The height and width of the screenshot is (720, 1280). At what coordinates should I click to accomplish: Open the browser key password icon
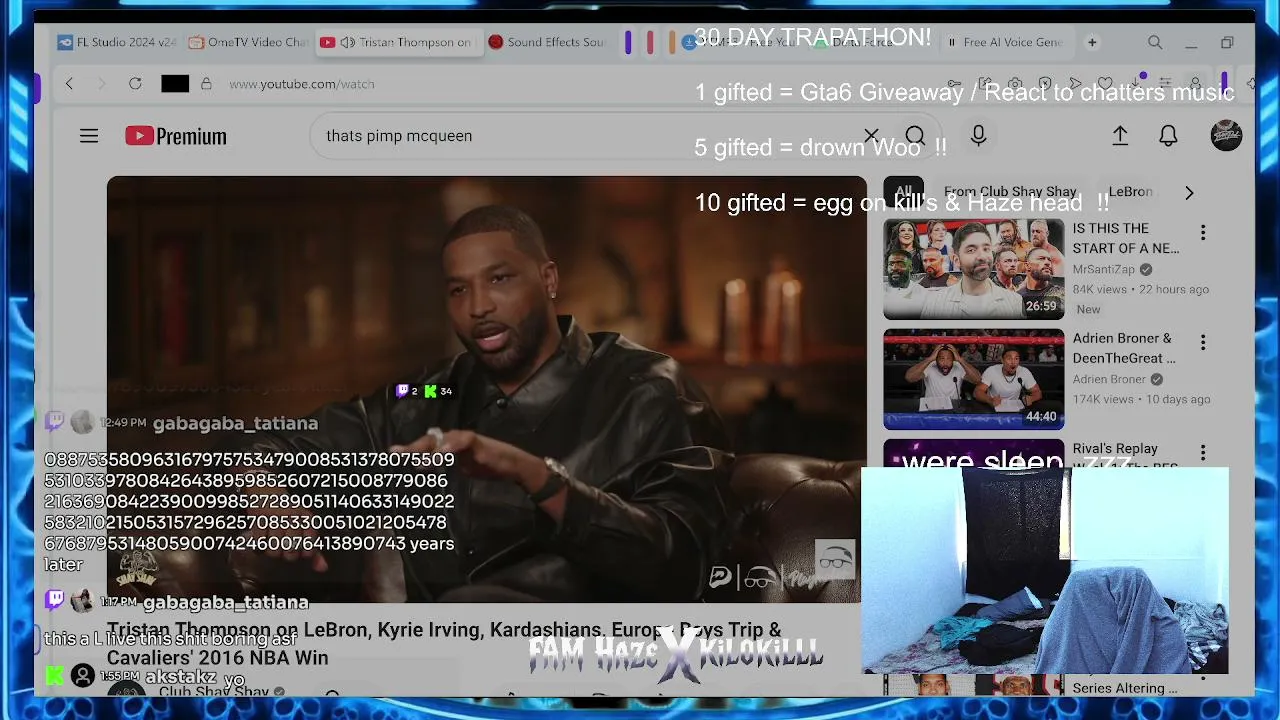(x=955, y=84)
